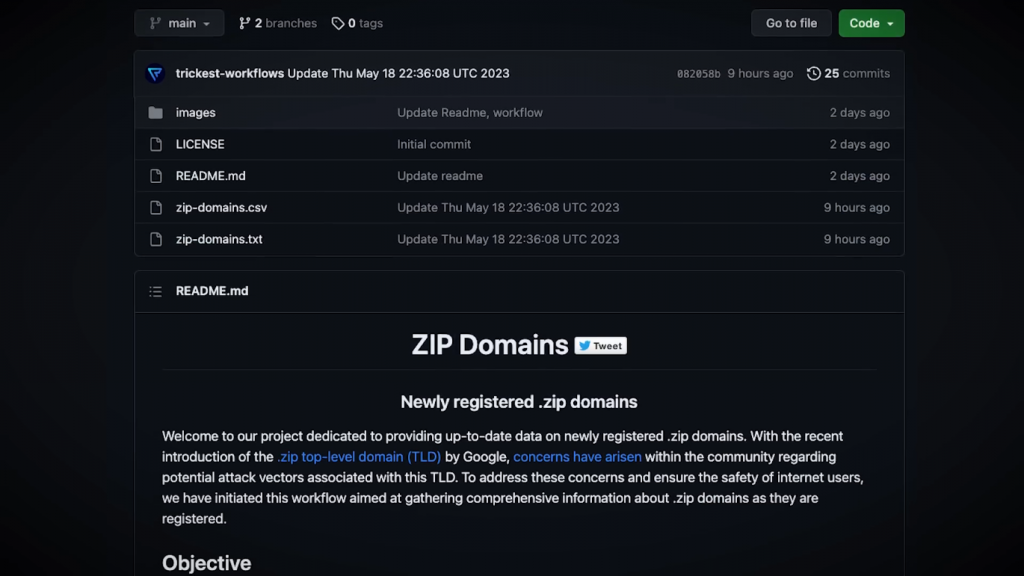View the 0 tags link

[357, 23]
